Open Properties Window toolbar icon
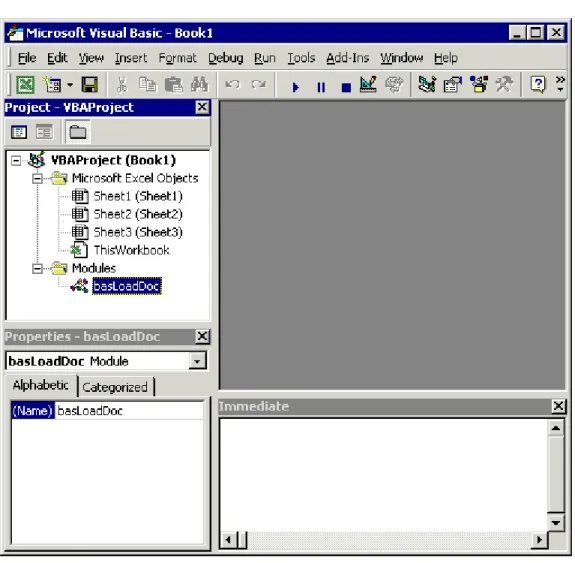Screen dimensions: 575x563 pos(453,85)
